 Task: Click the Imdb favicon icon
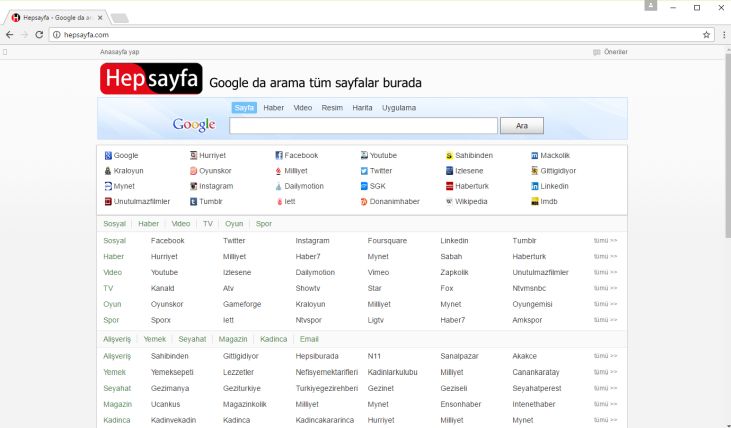(535, 202)
